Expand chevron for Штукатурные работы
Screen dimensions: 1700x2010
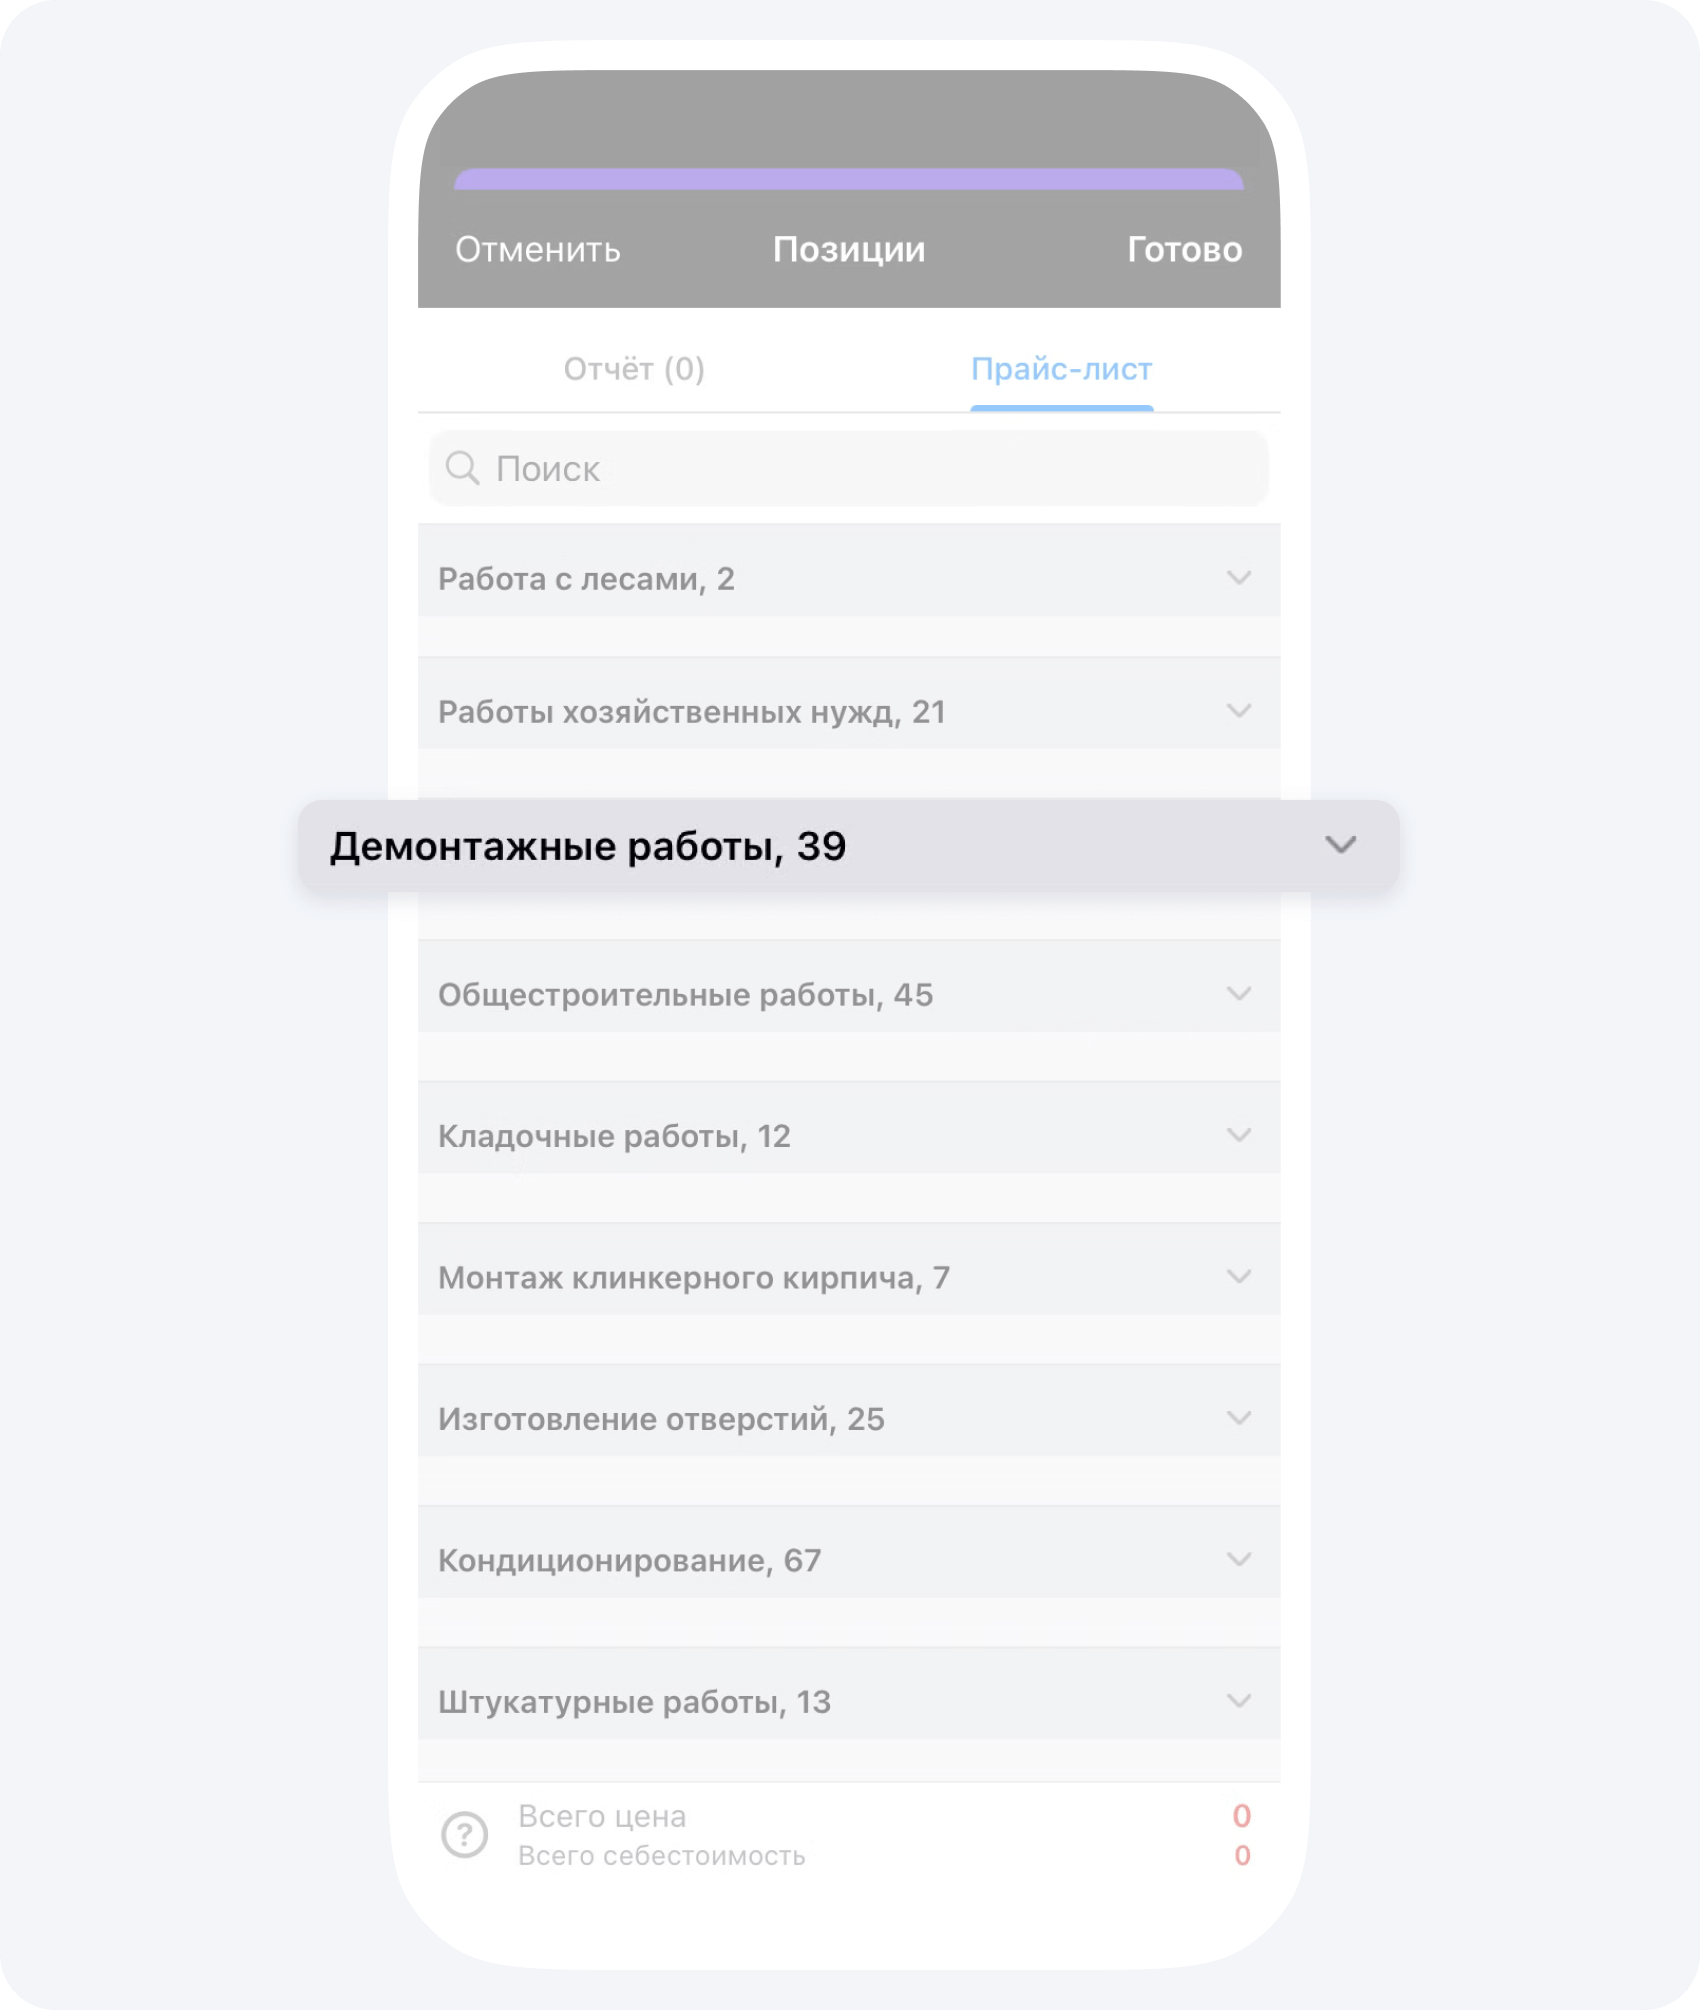point(1239,1701)
